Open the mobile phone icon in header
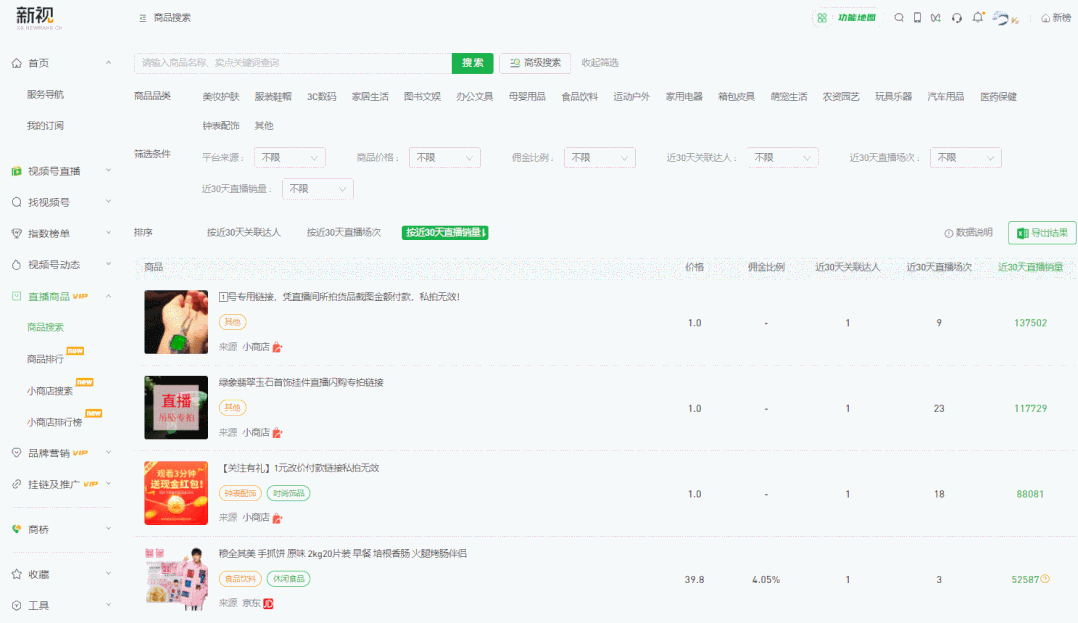This screenshot has width=1078, height=623. (917, 18)
